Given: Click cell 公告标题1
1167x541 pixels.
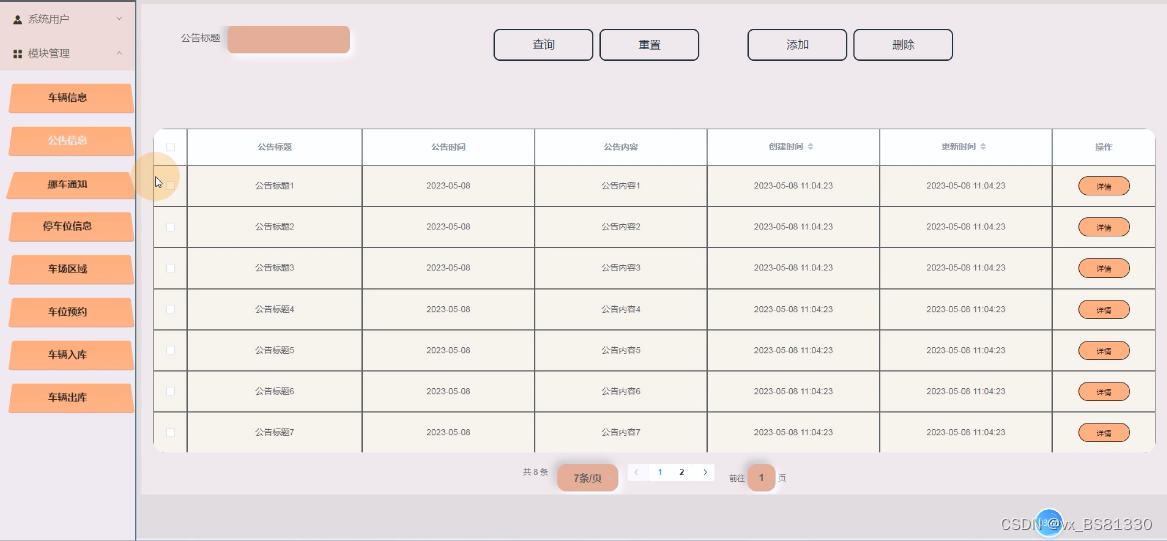Looking at the screenshot, I should 275,185.
